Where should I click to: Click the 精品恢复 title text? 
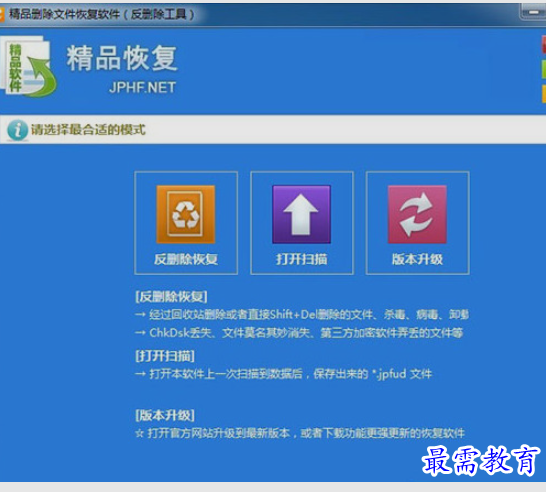(x=122, y=58)
